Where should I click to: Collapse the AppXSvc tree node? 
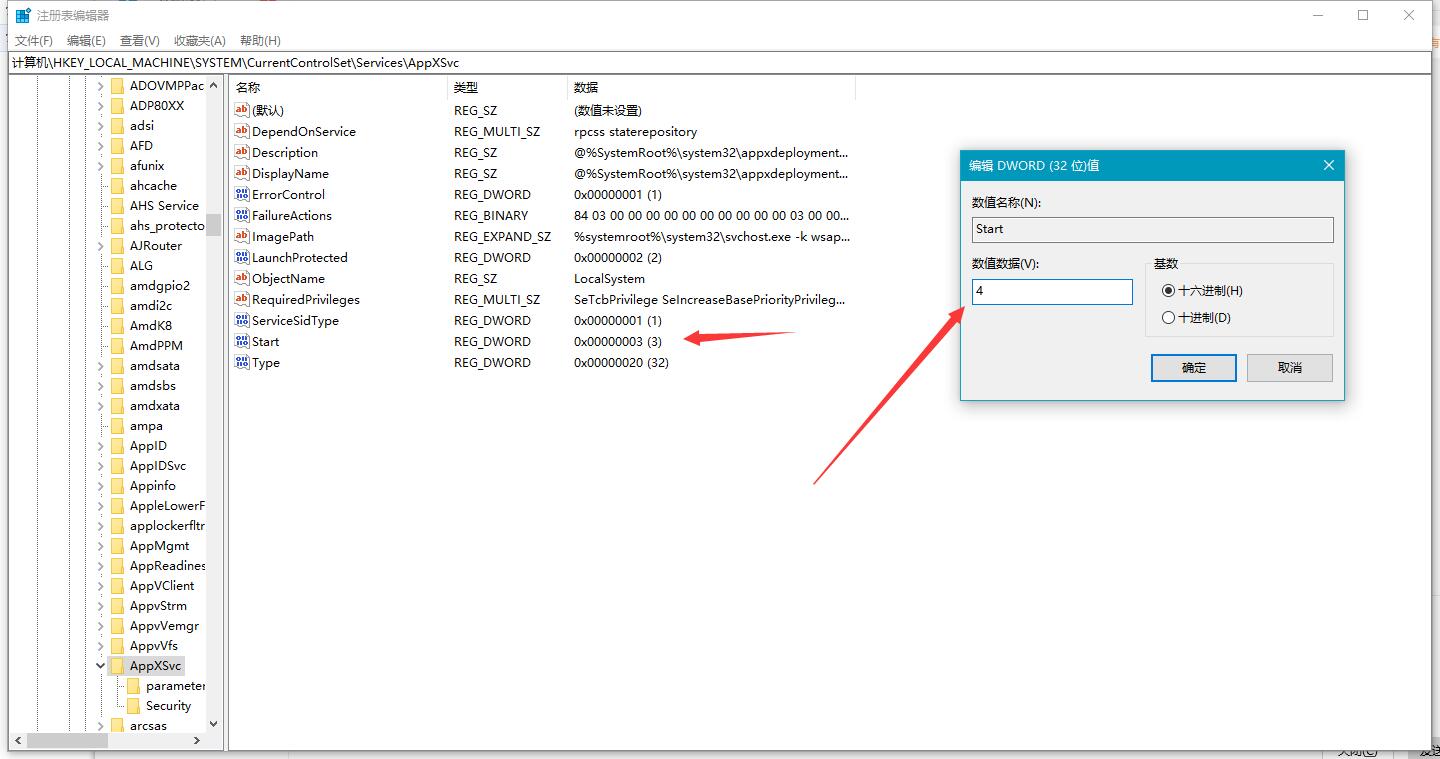pyautogui.click(x=101, y=666)
